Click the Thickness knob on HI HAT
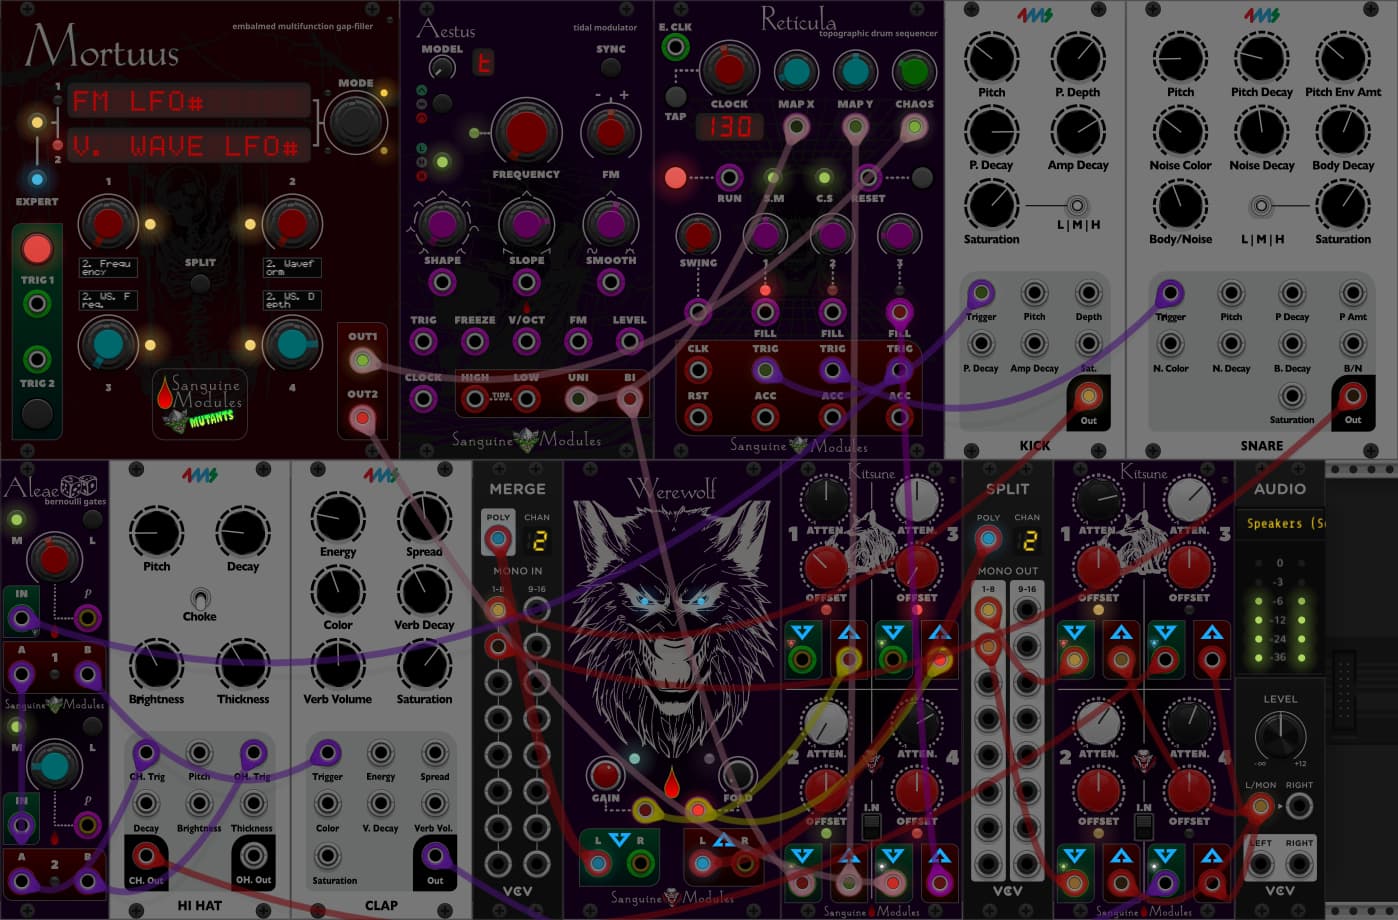The image size is (1398, 920). pyautogui.click(x=243, y=665)
